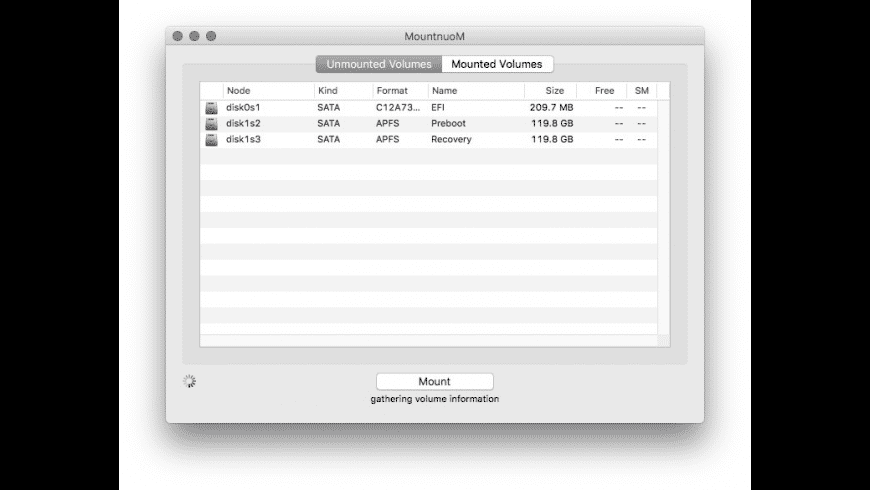Click SATA kind in disk0s1 row

click(328, 108)
